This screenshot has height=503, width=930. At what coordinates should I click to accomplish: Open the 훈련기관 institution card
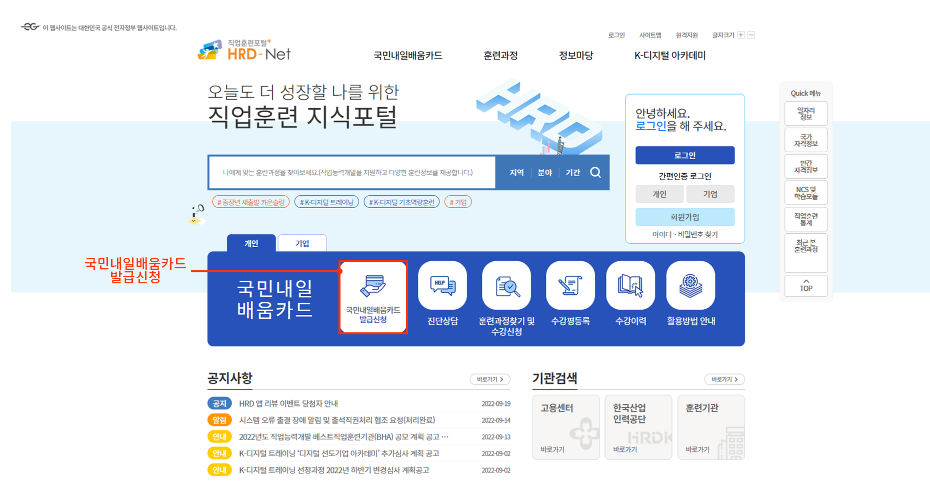pos(711,427)
